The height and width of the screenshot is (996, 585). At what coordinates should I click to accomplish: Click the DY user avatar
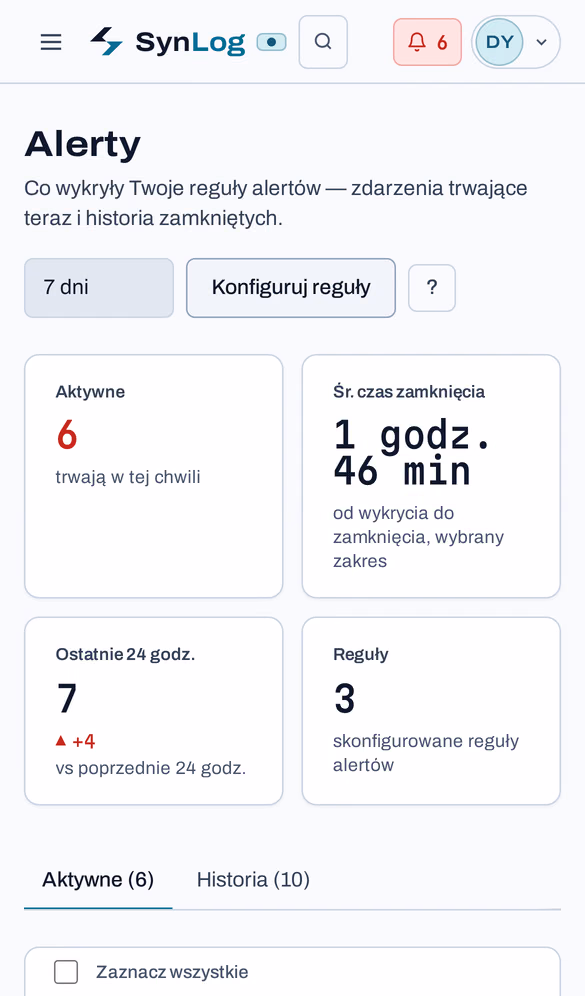(x=499, y=42)
